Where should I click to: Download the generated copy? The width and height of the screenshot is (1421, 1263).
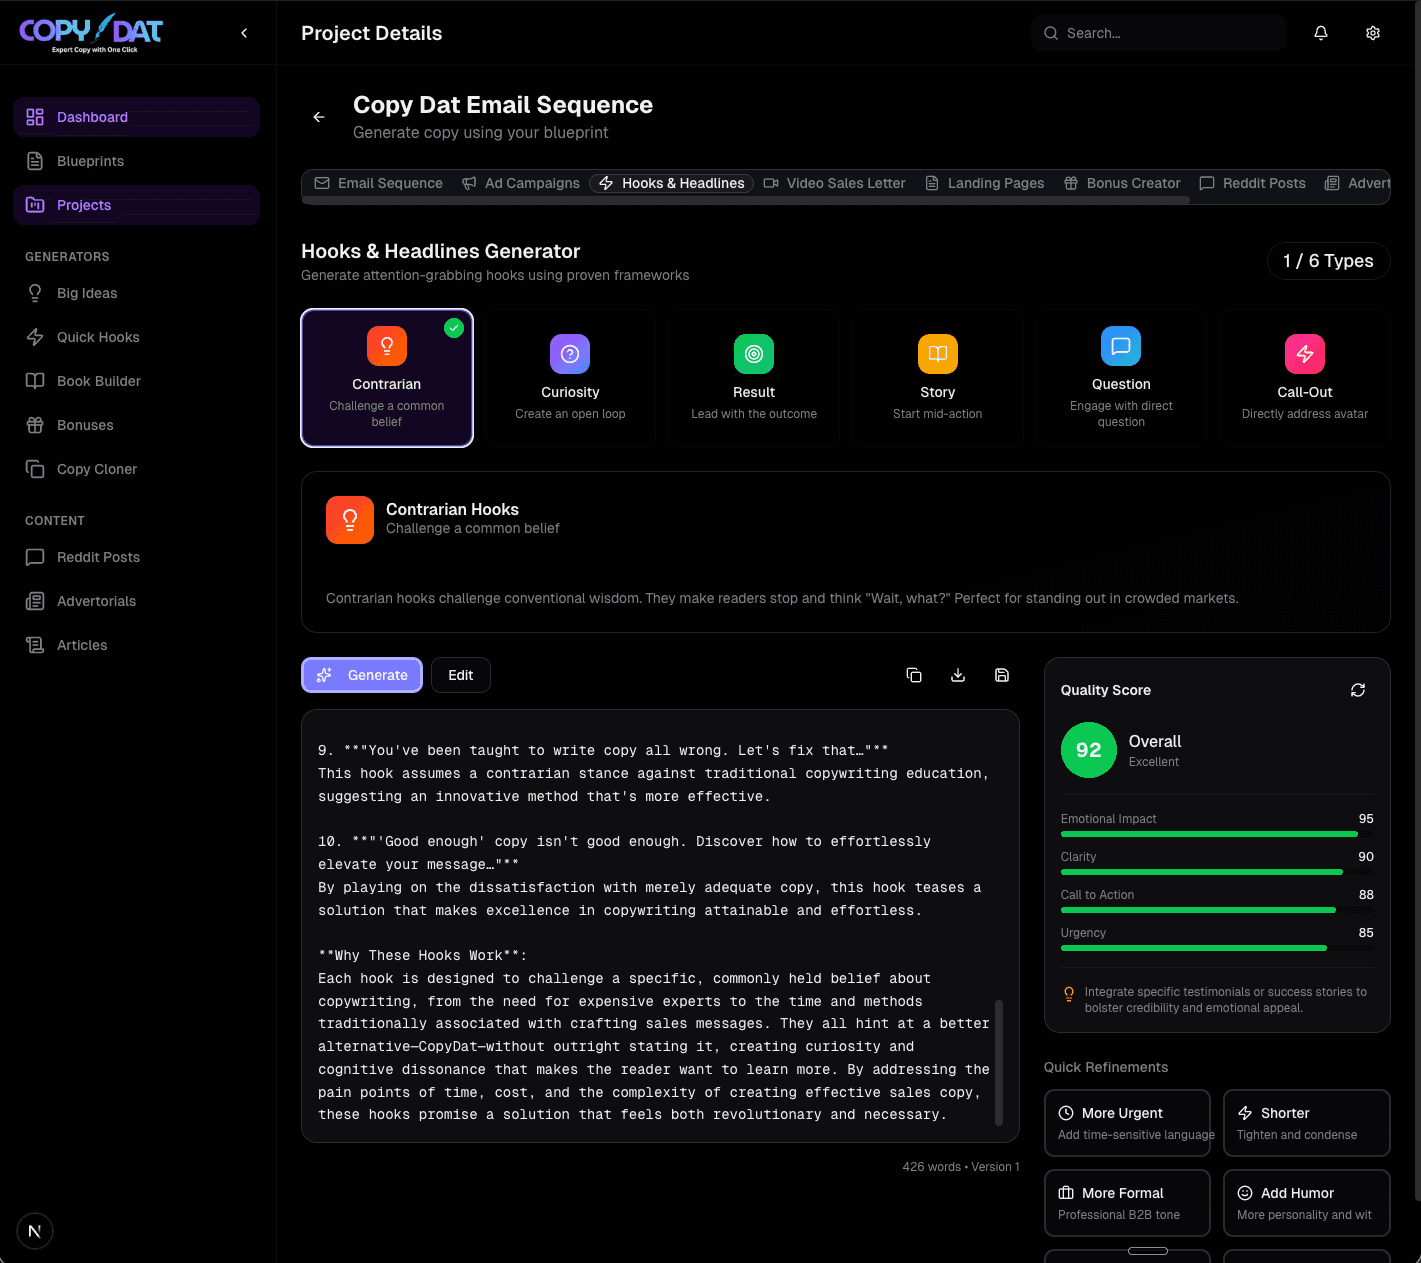pyautogui.click(x=957, y=675)
